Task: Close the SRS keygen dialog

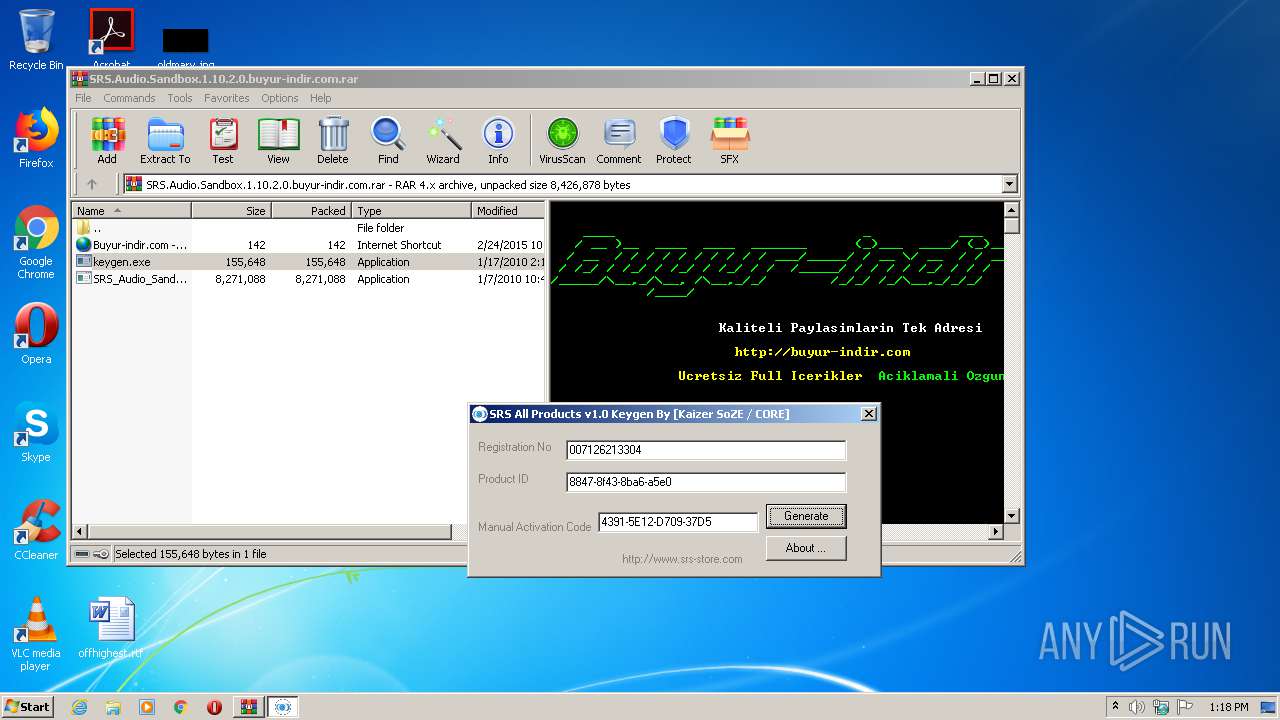Action: pyautogui.click(x=868, y=414)
